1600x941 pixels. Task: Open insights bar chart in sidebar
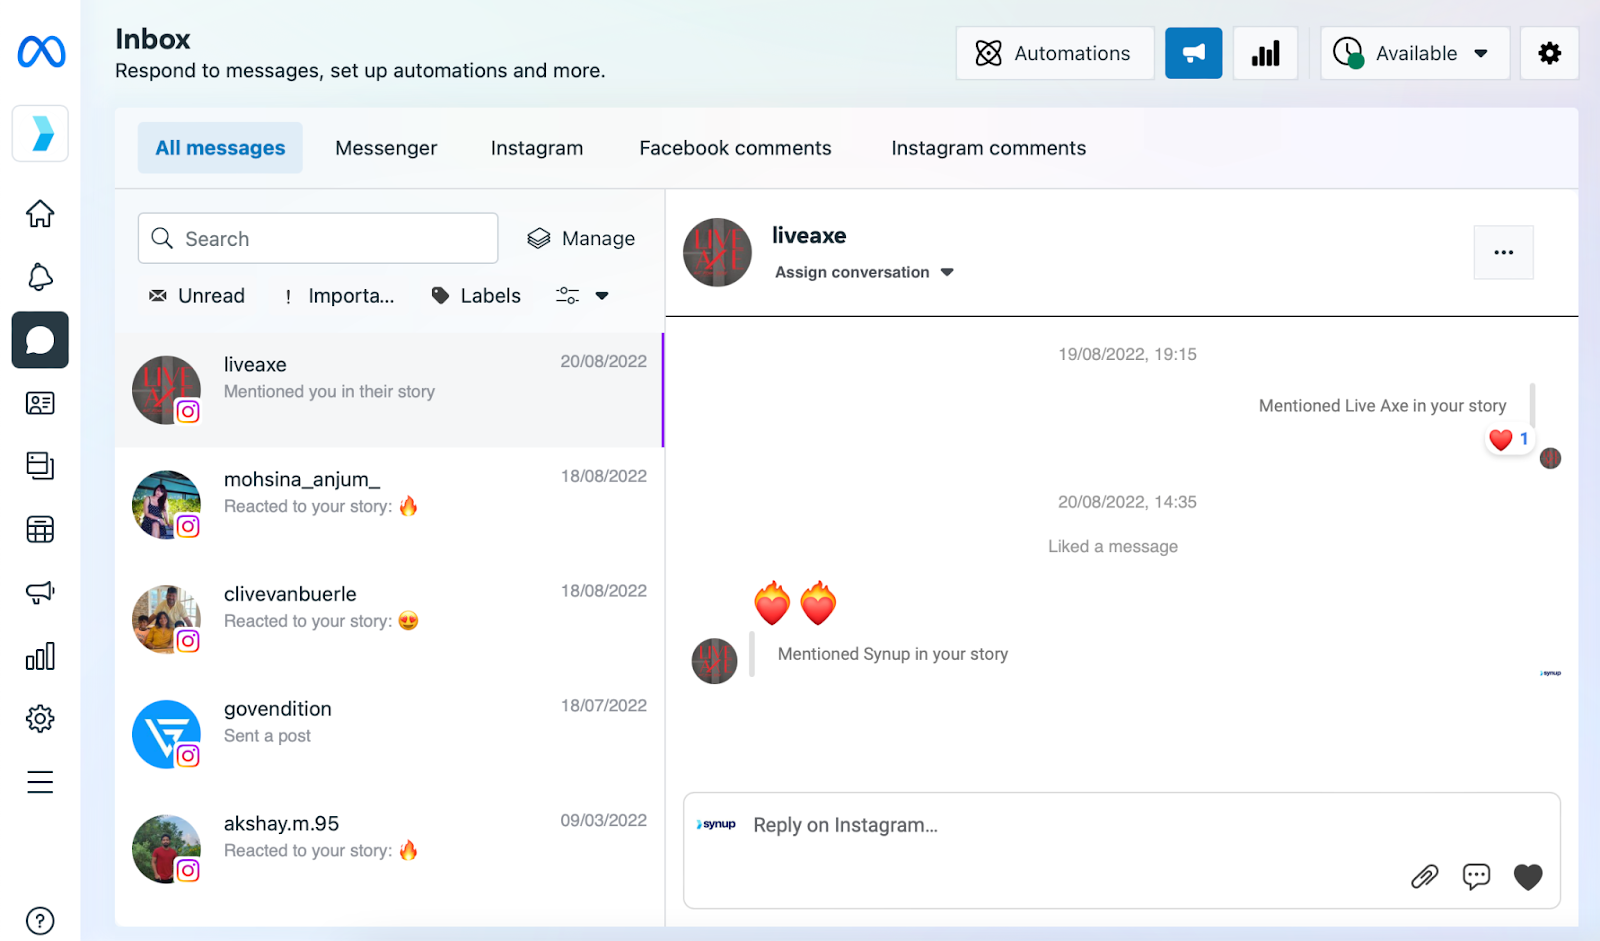tap(40, 656)
